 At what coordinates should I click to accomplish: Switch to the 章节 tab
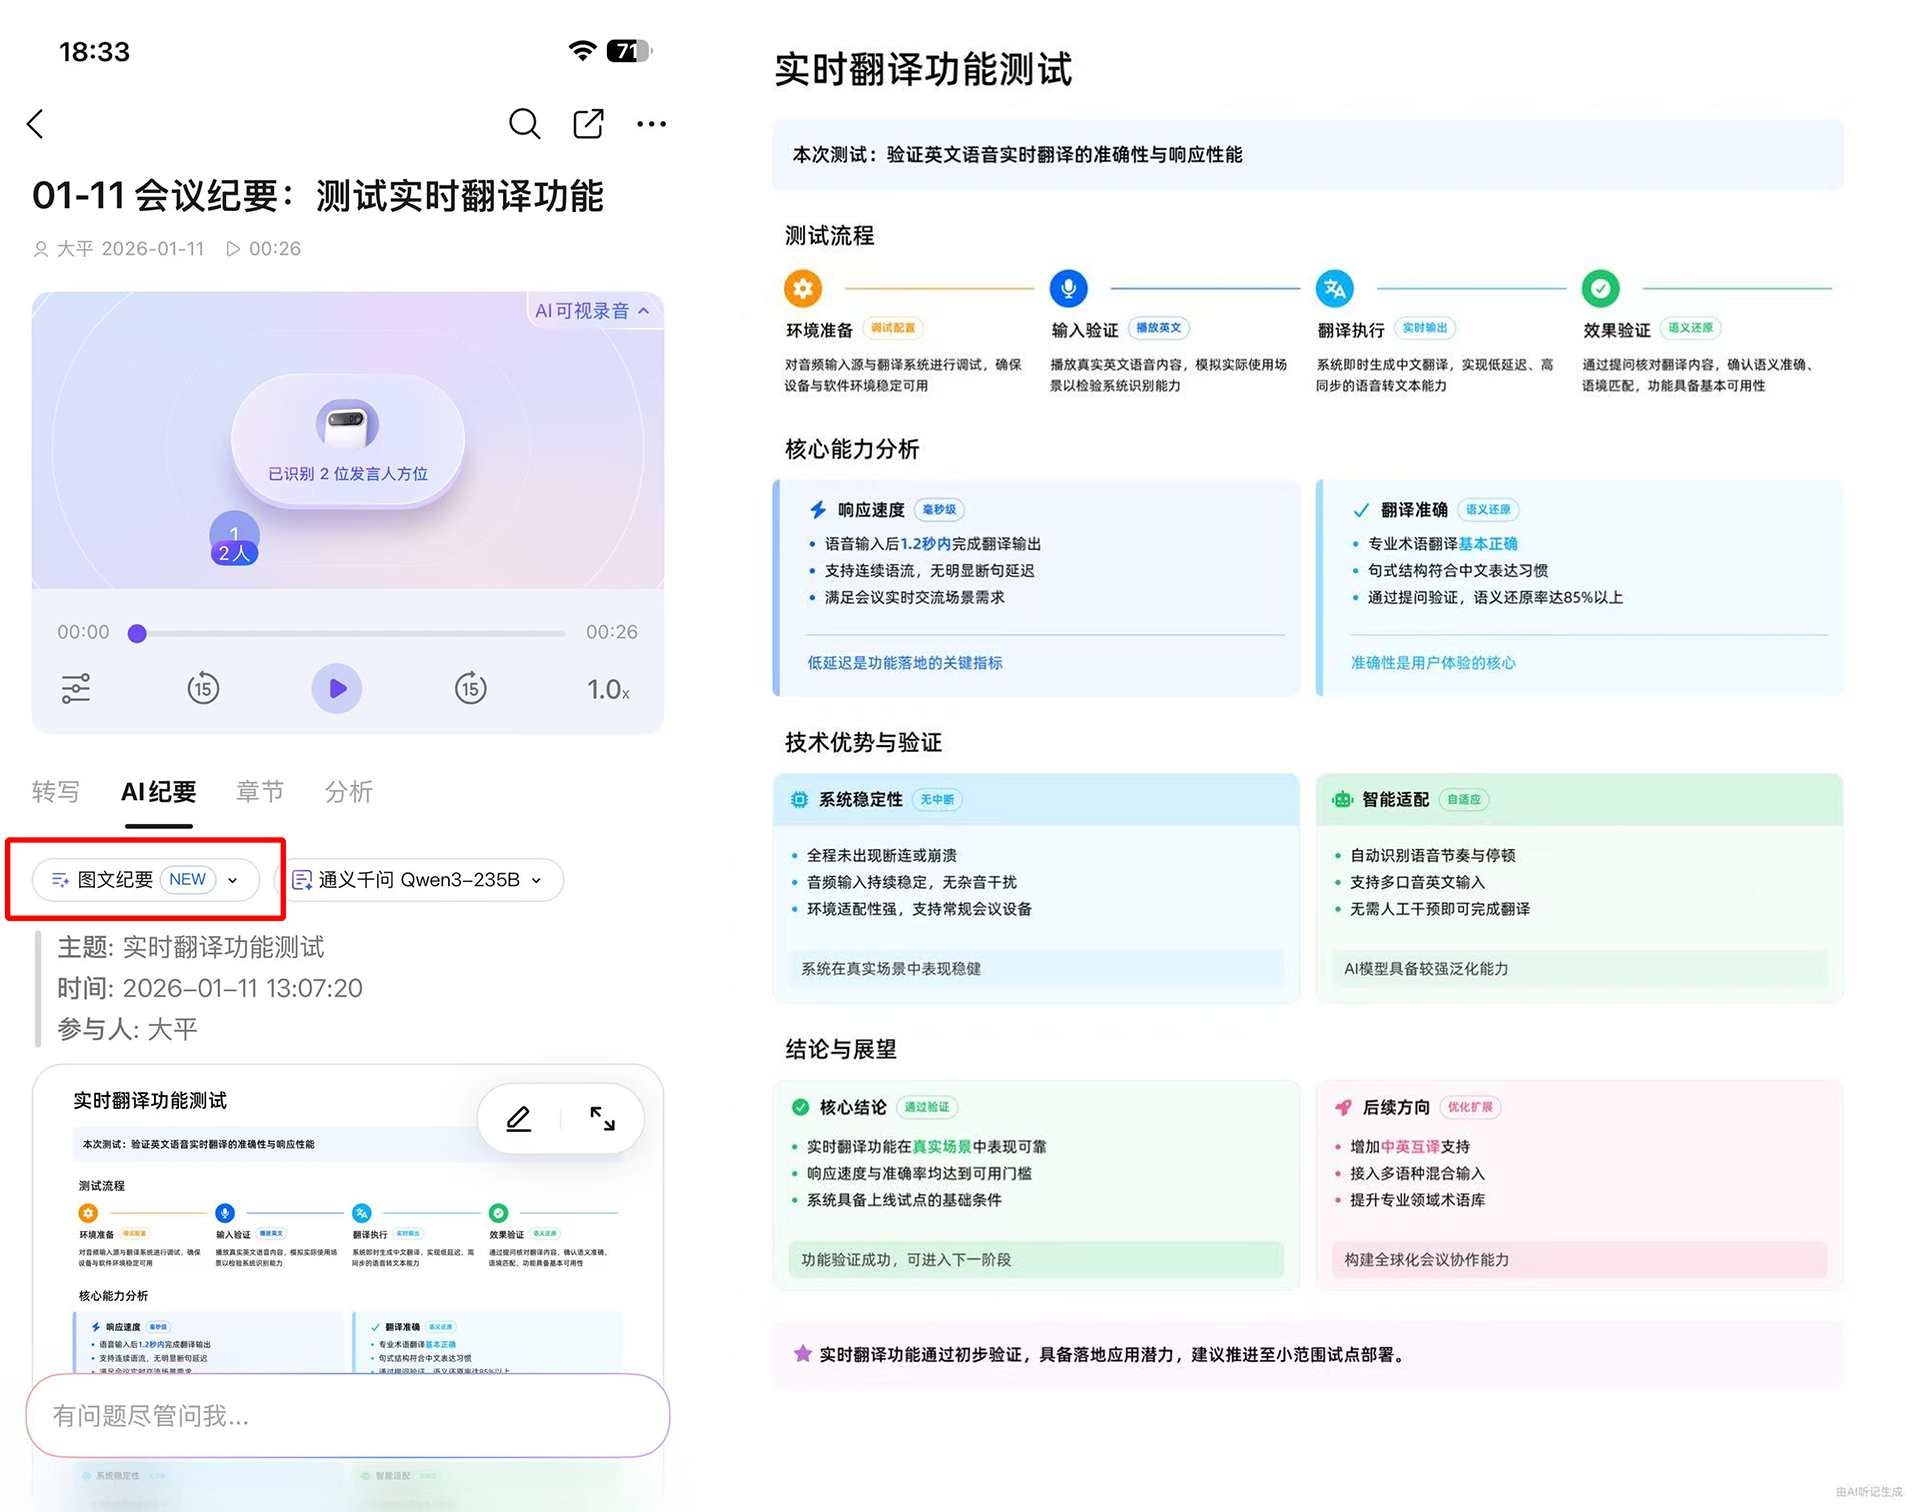click(260, 792)
